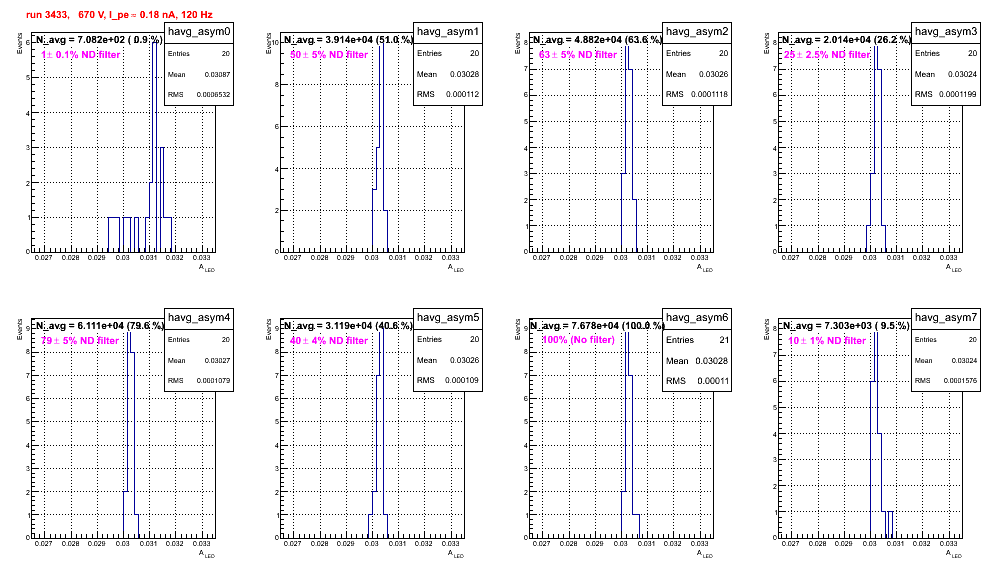
Task: Click RMS 0.0001118 in havg_asym2 box
Action: [x=697, y=94]
